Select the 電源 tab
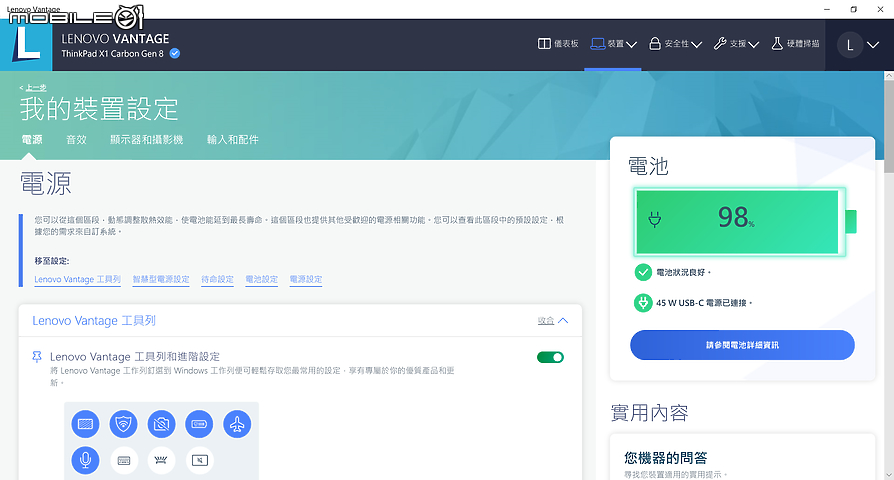This screenshot has width=894, height=480. (32, 140)
